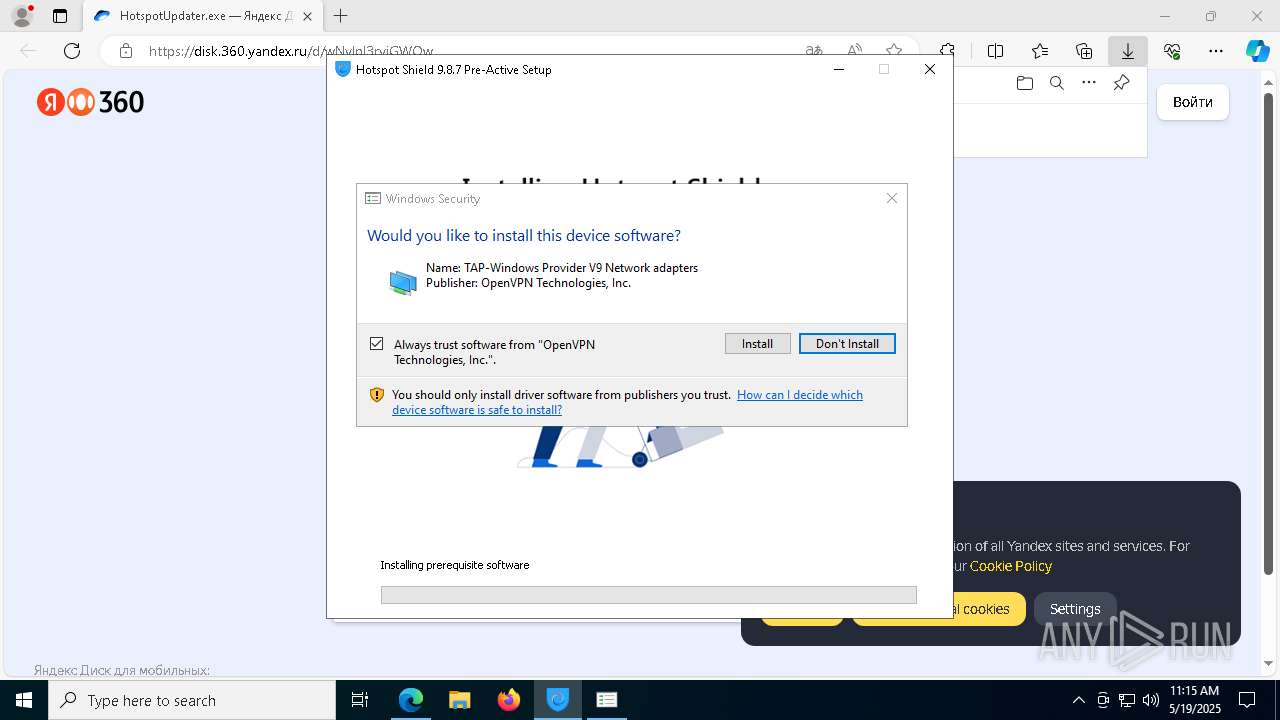Open Windows Security taskbar window icon
Screen dimensions: 1280x720
[x=607, y=700]
